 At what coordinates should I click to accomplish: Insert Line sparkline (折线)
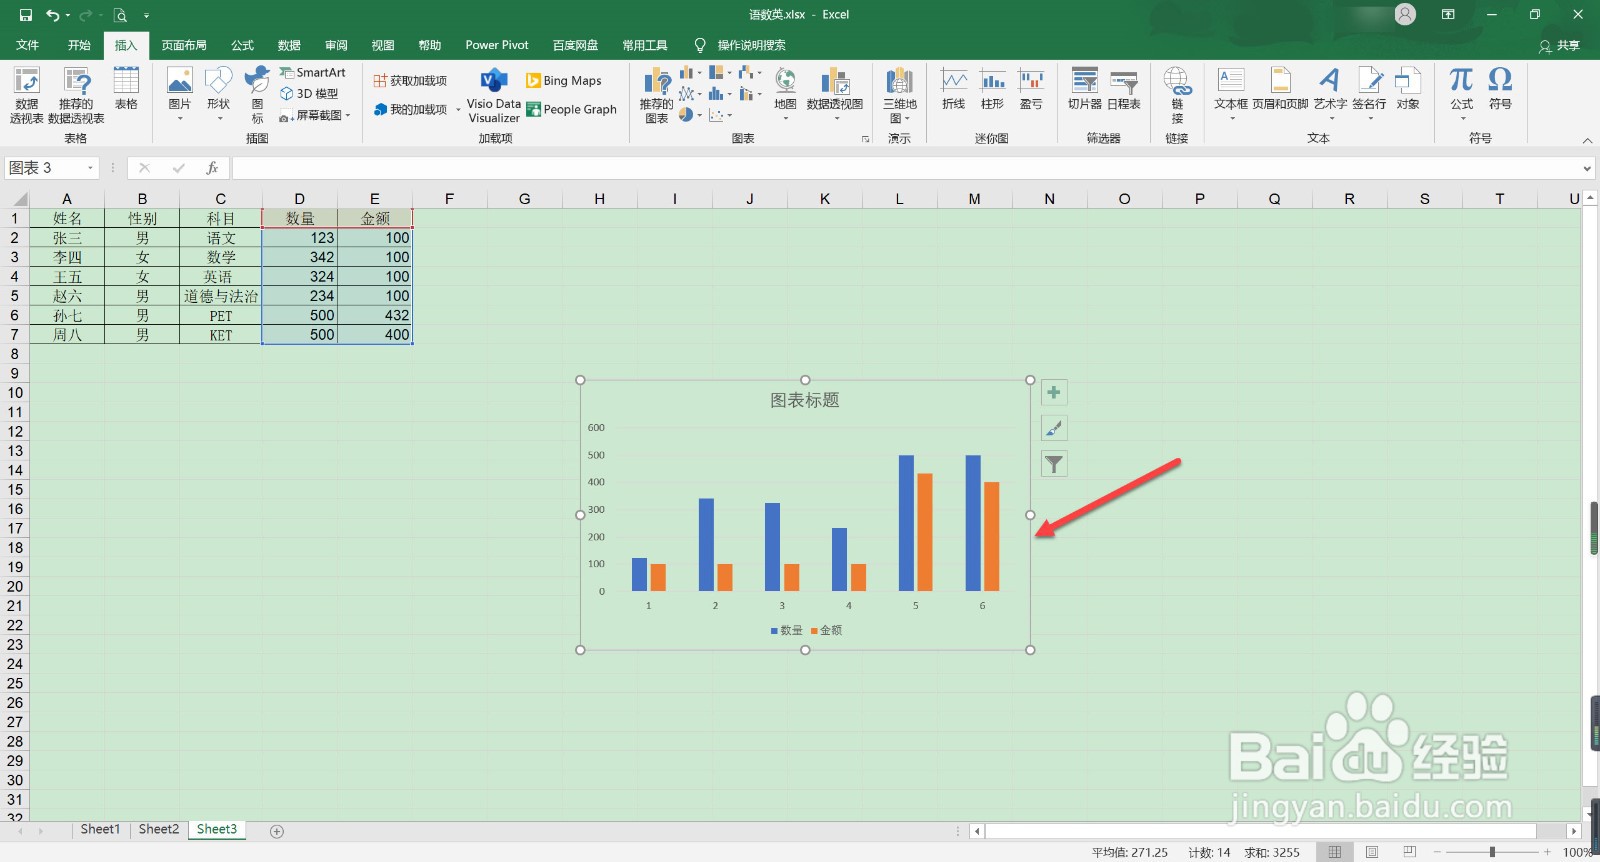(x=954, y=89)
